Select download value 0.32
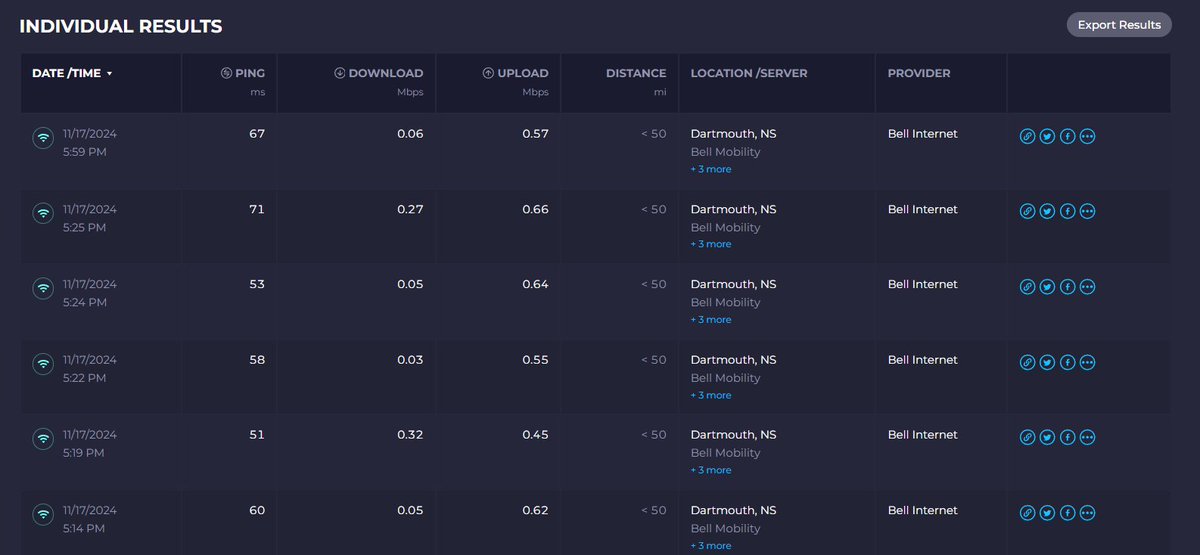Image resolution: width=1200 pixels, height=555 pixels. (x=409, y=434)
